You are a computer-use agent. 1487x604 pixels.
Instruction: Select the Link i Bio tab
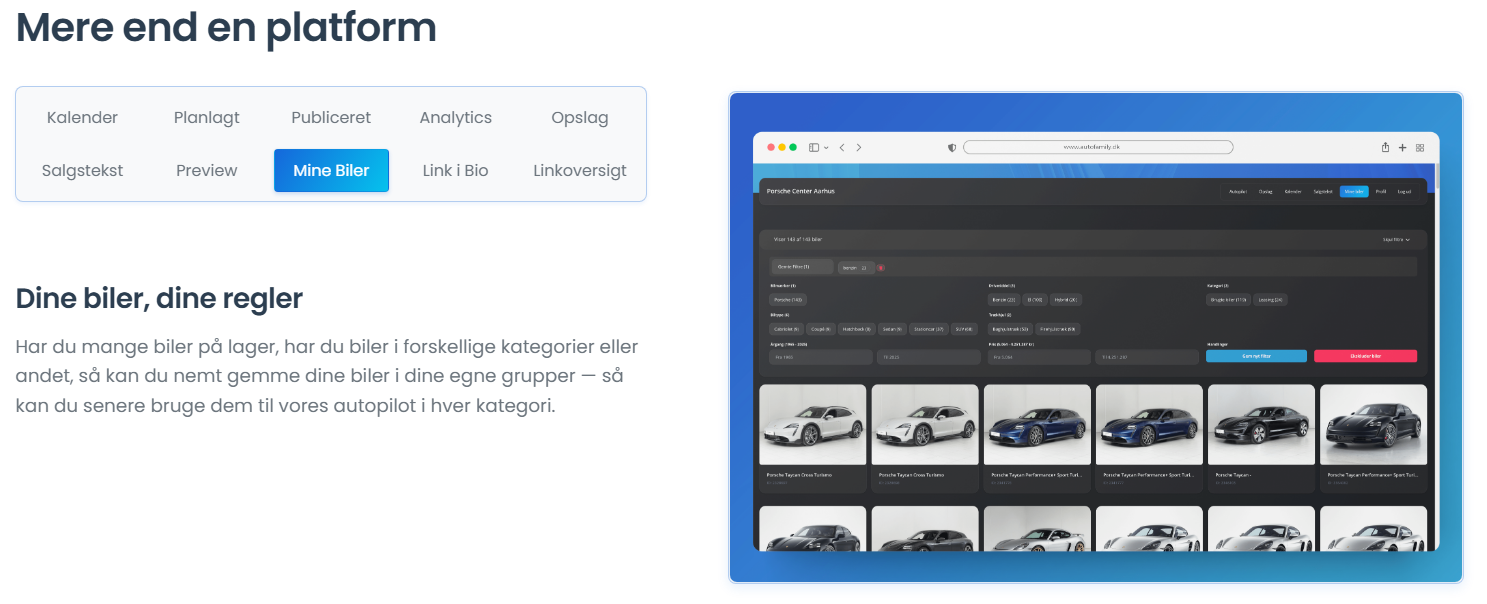coord(455,171)
